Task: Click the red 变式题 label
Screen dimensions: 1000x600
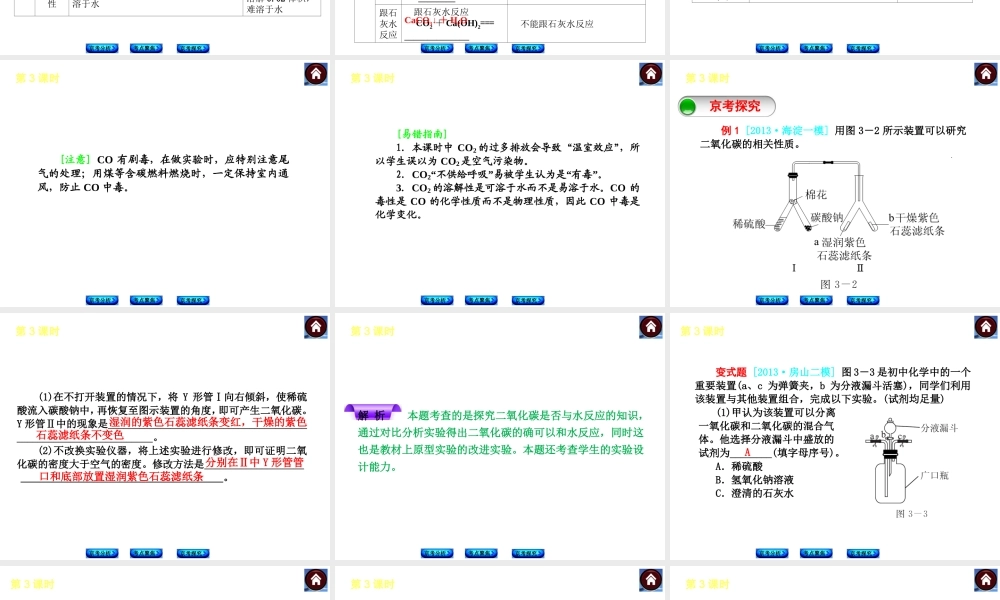Action: pyautogui.click(x=731, y=372)
